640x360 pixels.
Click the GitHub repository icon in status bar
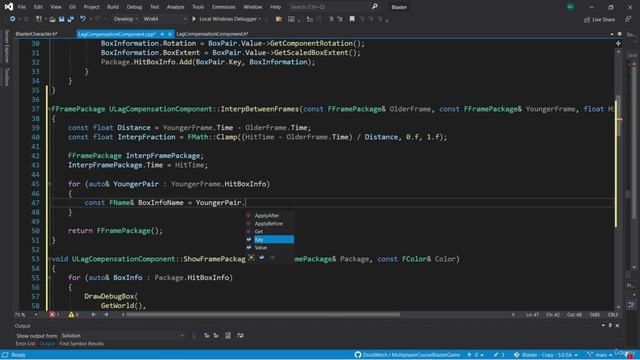tap(358, 355)
